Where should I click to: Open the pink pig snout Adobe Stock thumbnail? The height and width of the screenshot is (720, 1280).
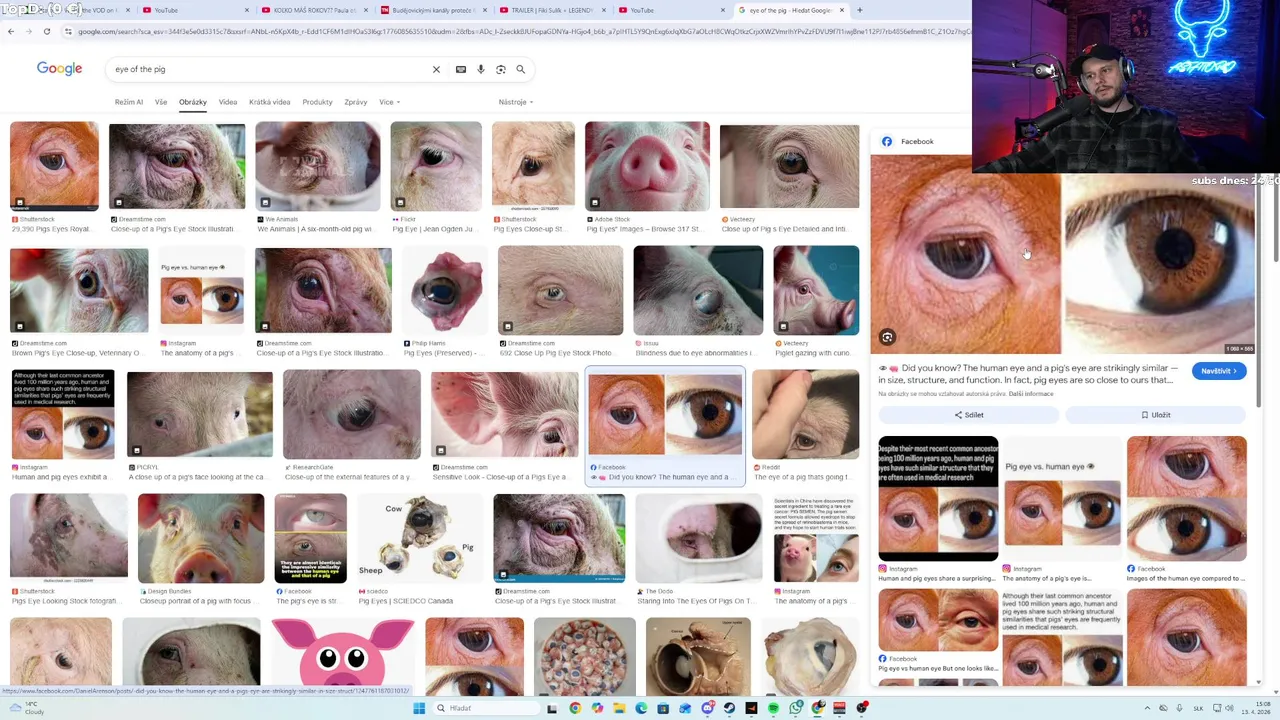647,166
